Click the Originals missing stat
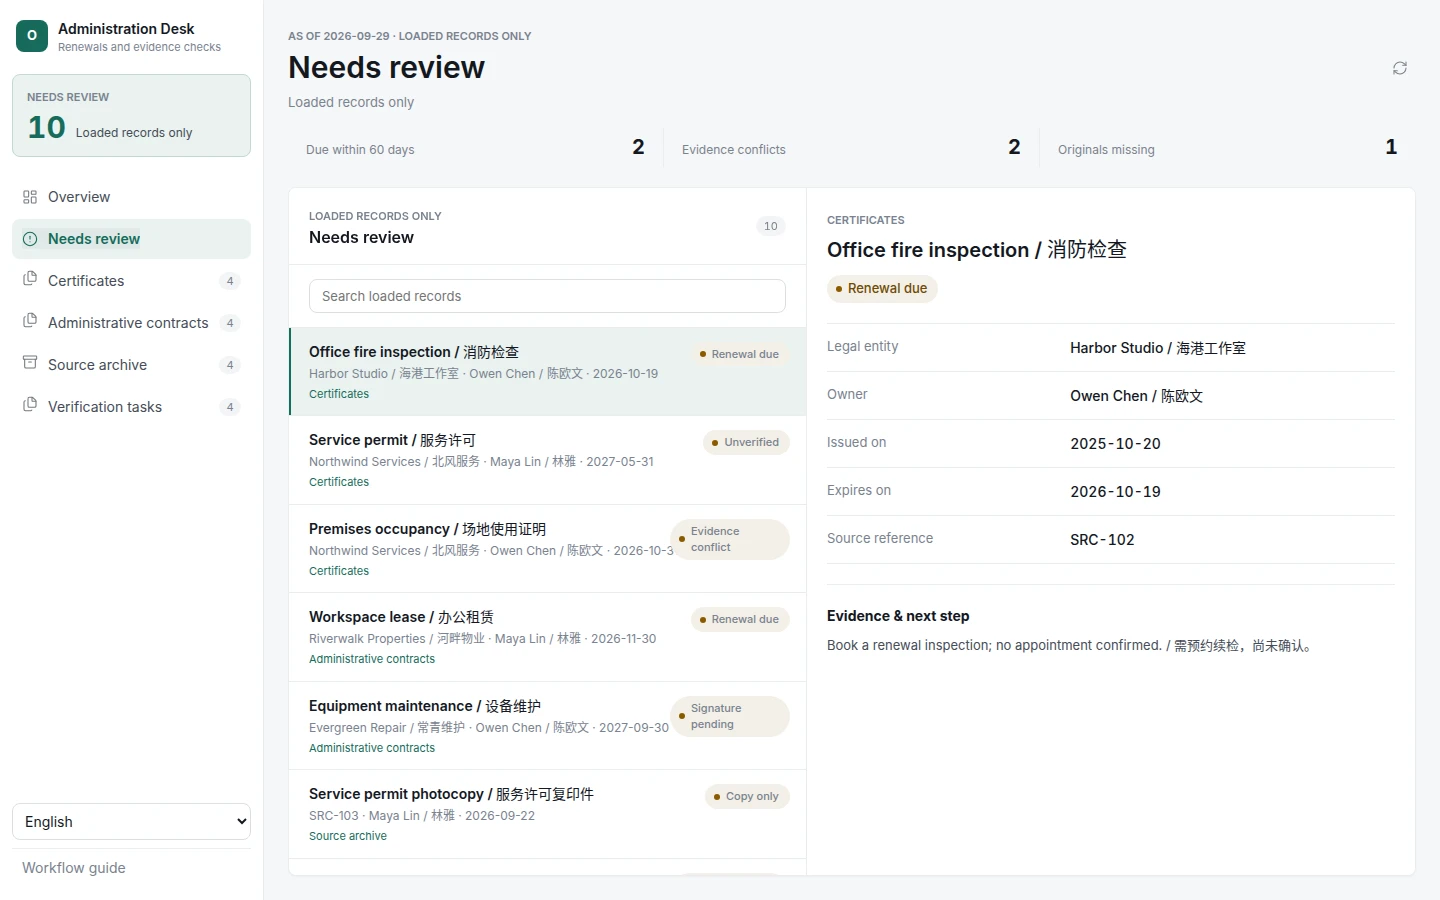Image resolution: width=1440 pixels, height=900 pixels. [x=1227, y=149]
